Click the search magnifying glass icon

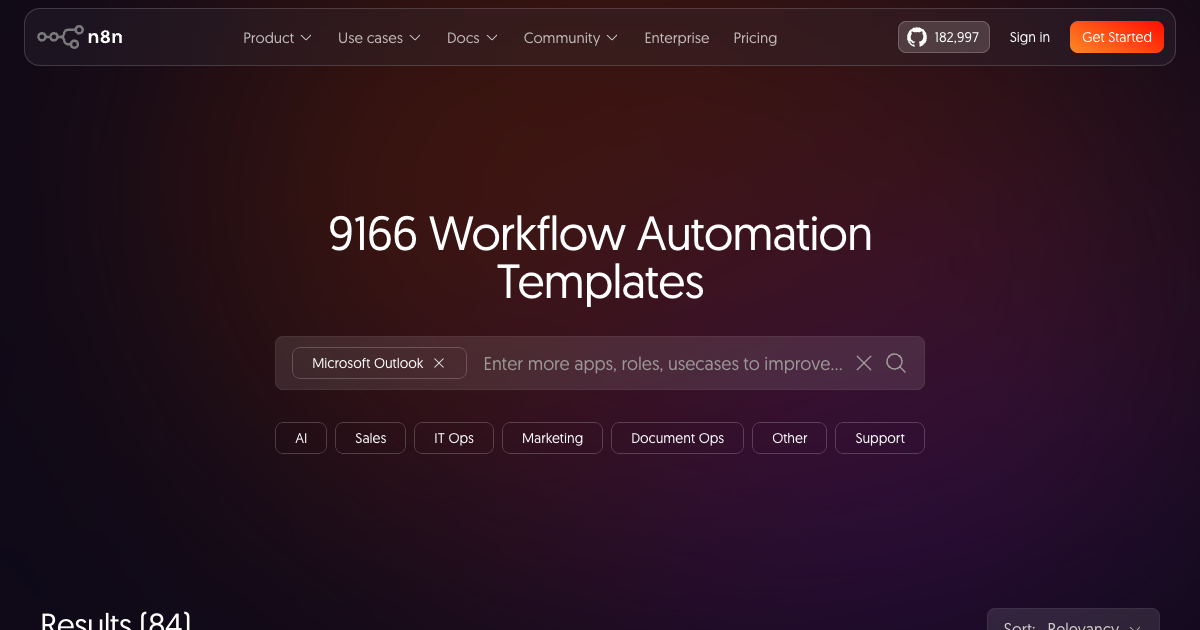pyautogui.click(x=895, y=363)
